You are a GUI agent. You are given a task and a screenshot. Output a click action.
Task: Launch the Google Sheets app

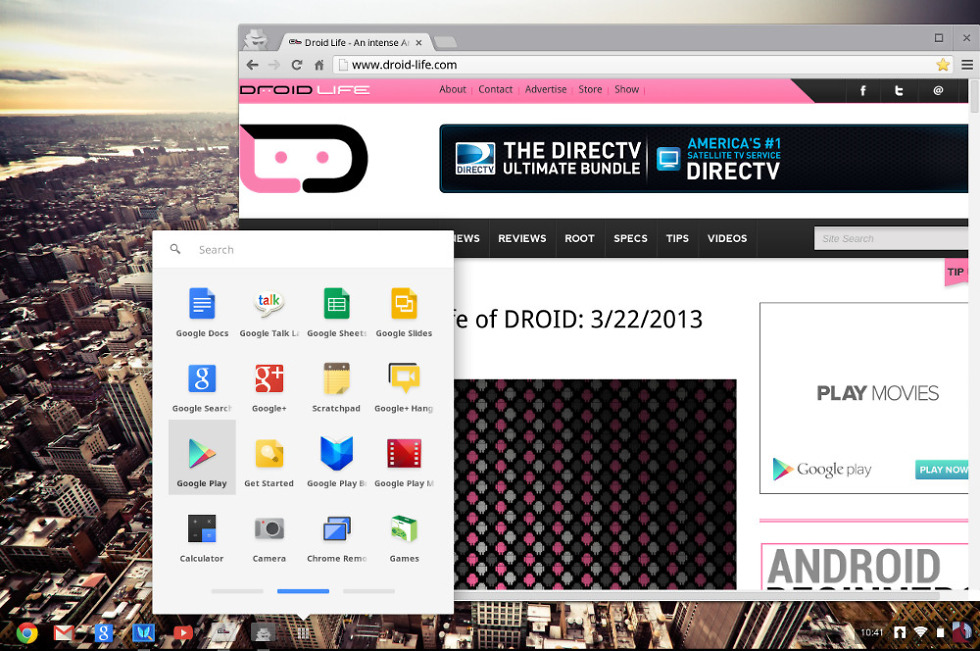point(336,310)
